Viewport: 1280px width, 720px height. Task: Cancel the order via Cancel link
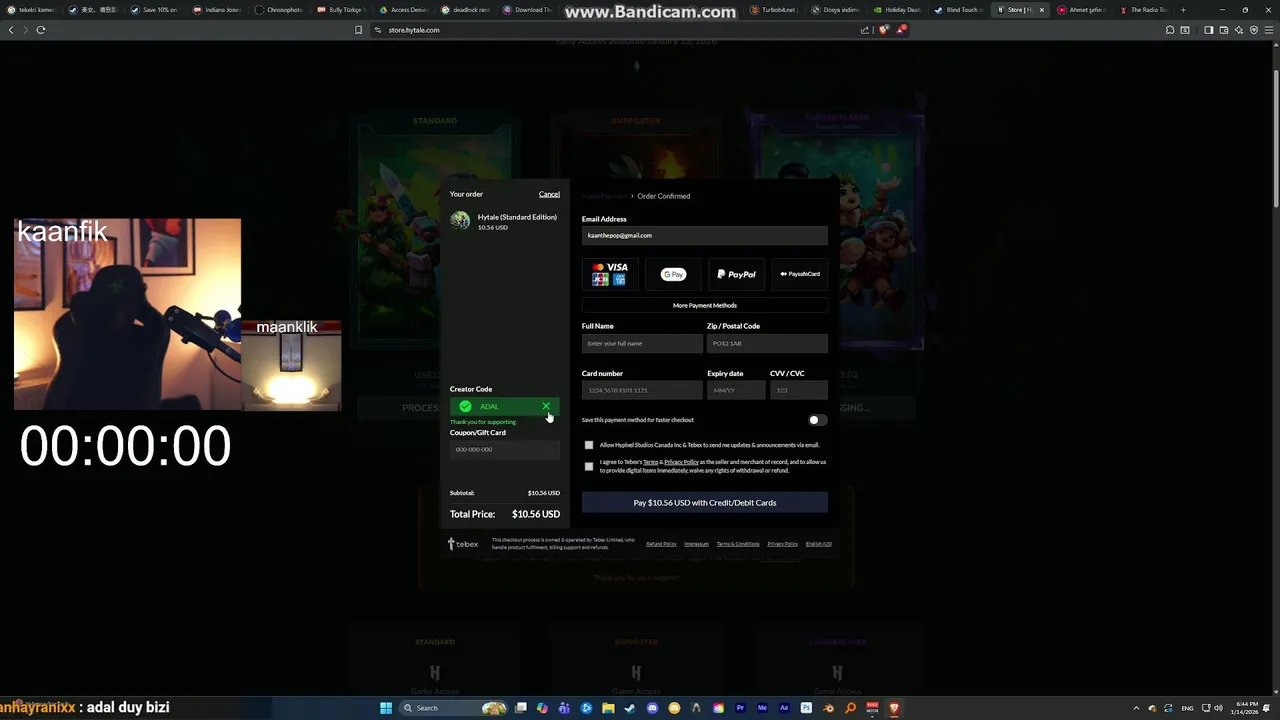tap(549, 194)
